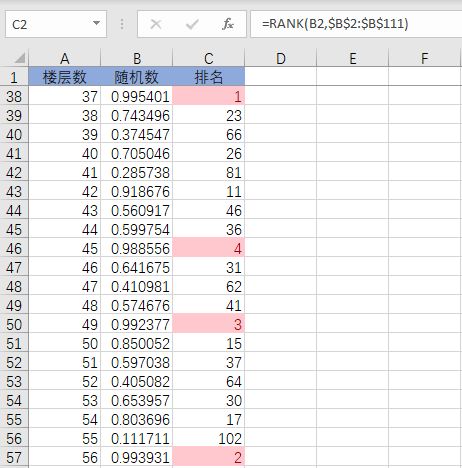The width and height of the screenshot is (462, 468).
Task: Select column E header
Action: 353,58
